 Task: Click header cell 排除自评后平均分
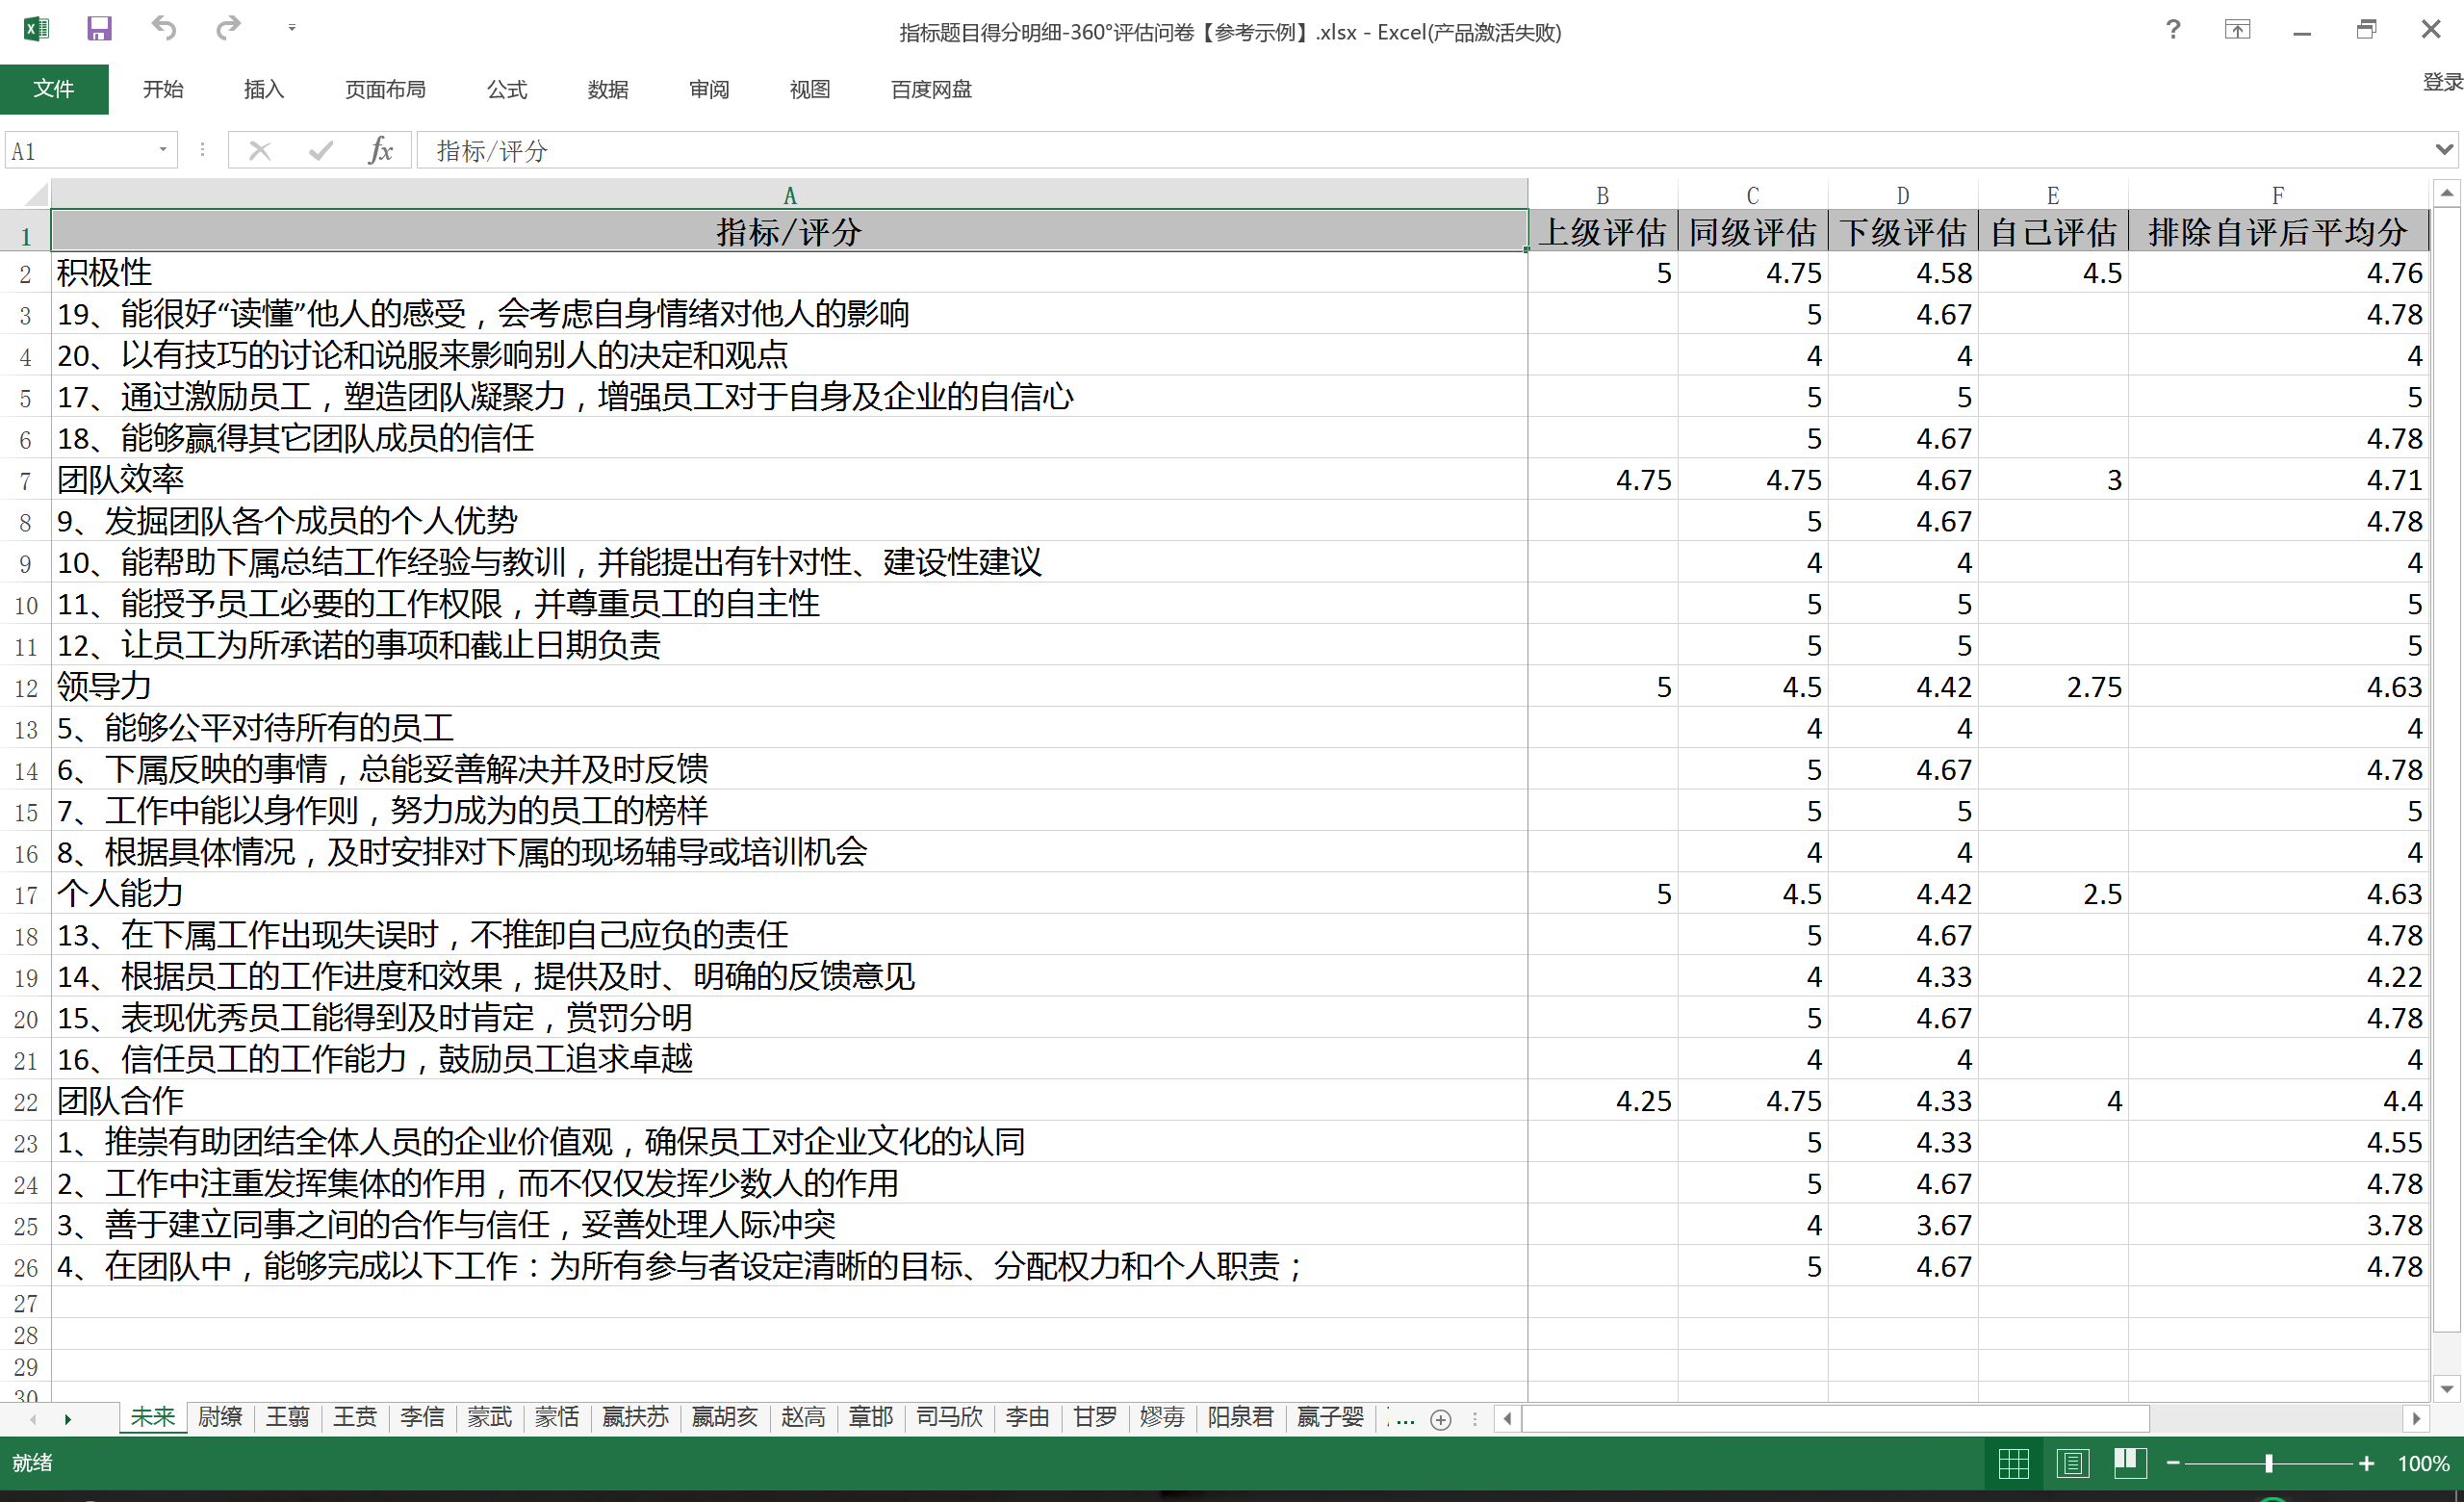pos(2277,232)
